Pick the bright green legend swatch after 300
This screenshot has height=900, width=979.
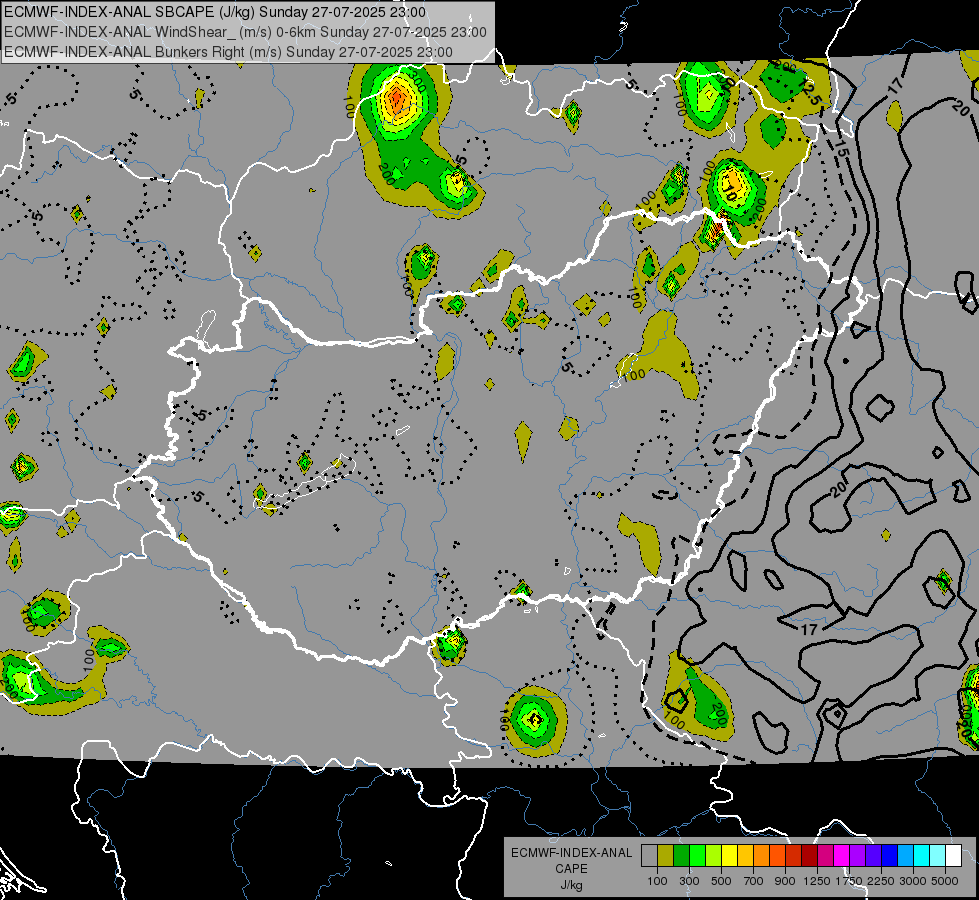tap(697, 856)
